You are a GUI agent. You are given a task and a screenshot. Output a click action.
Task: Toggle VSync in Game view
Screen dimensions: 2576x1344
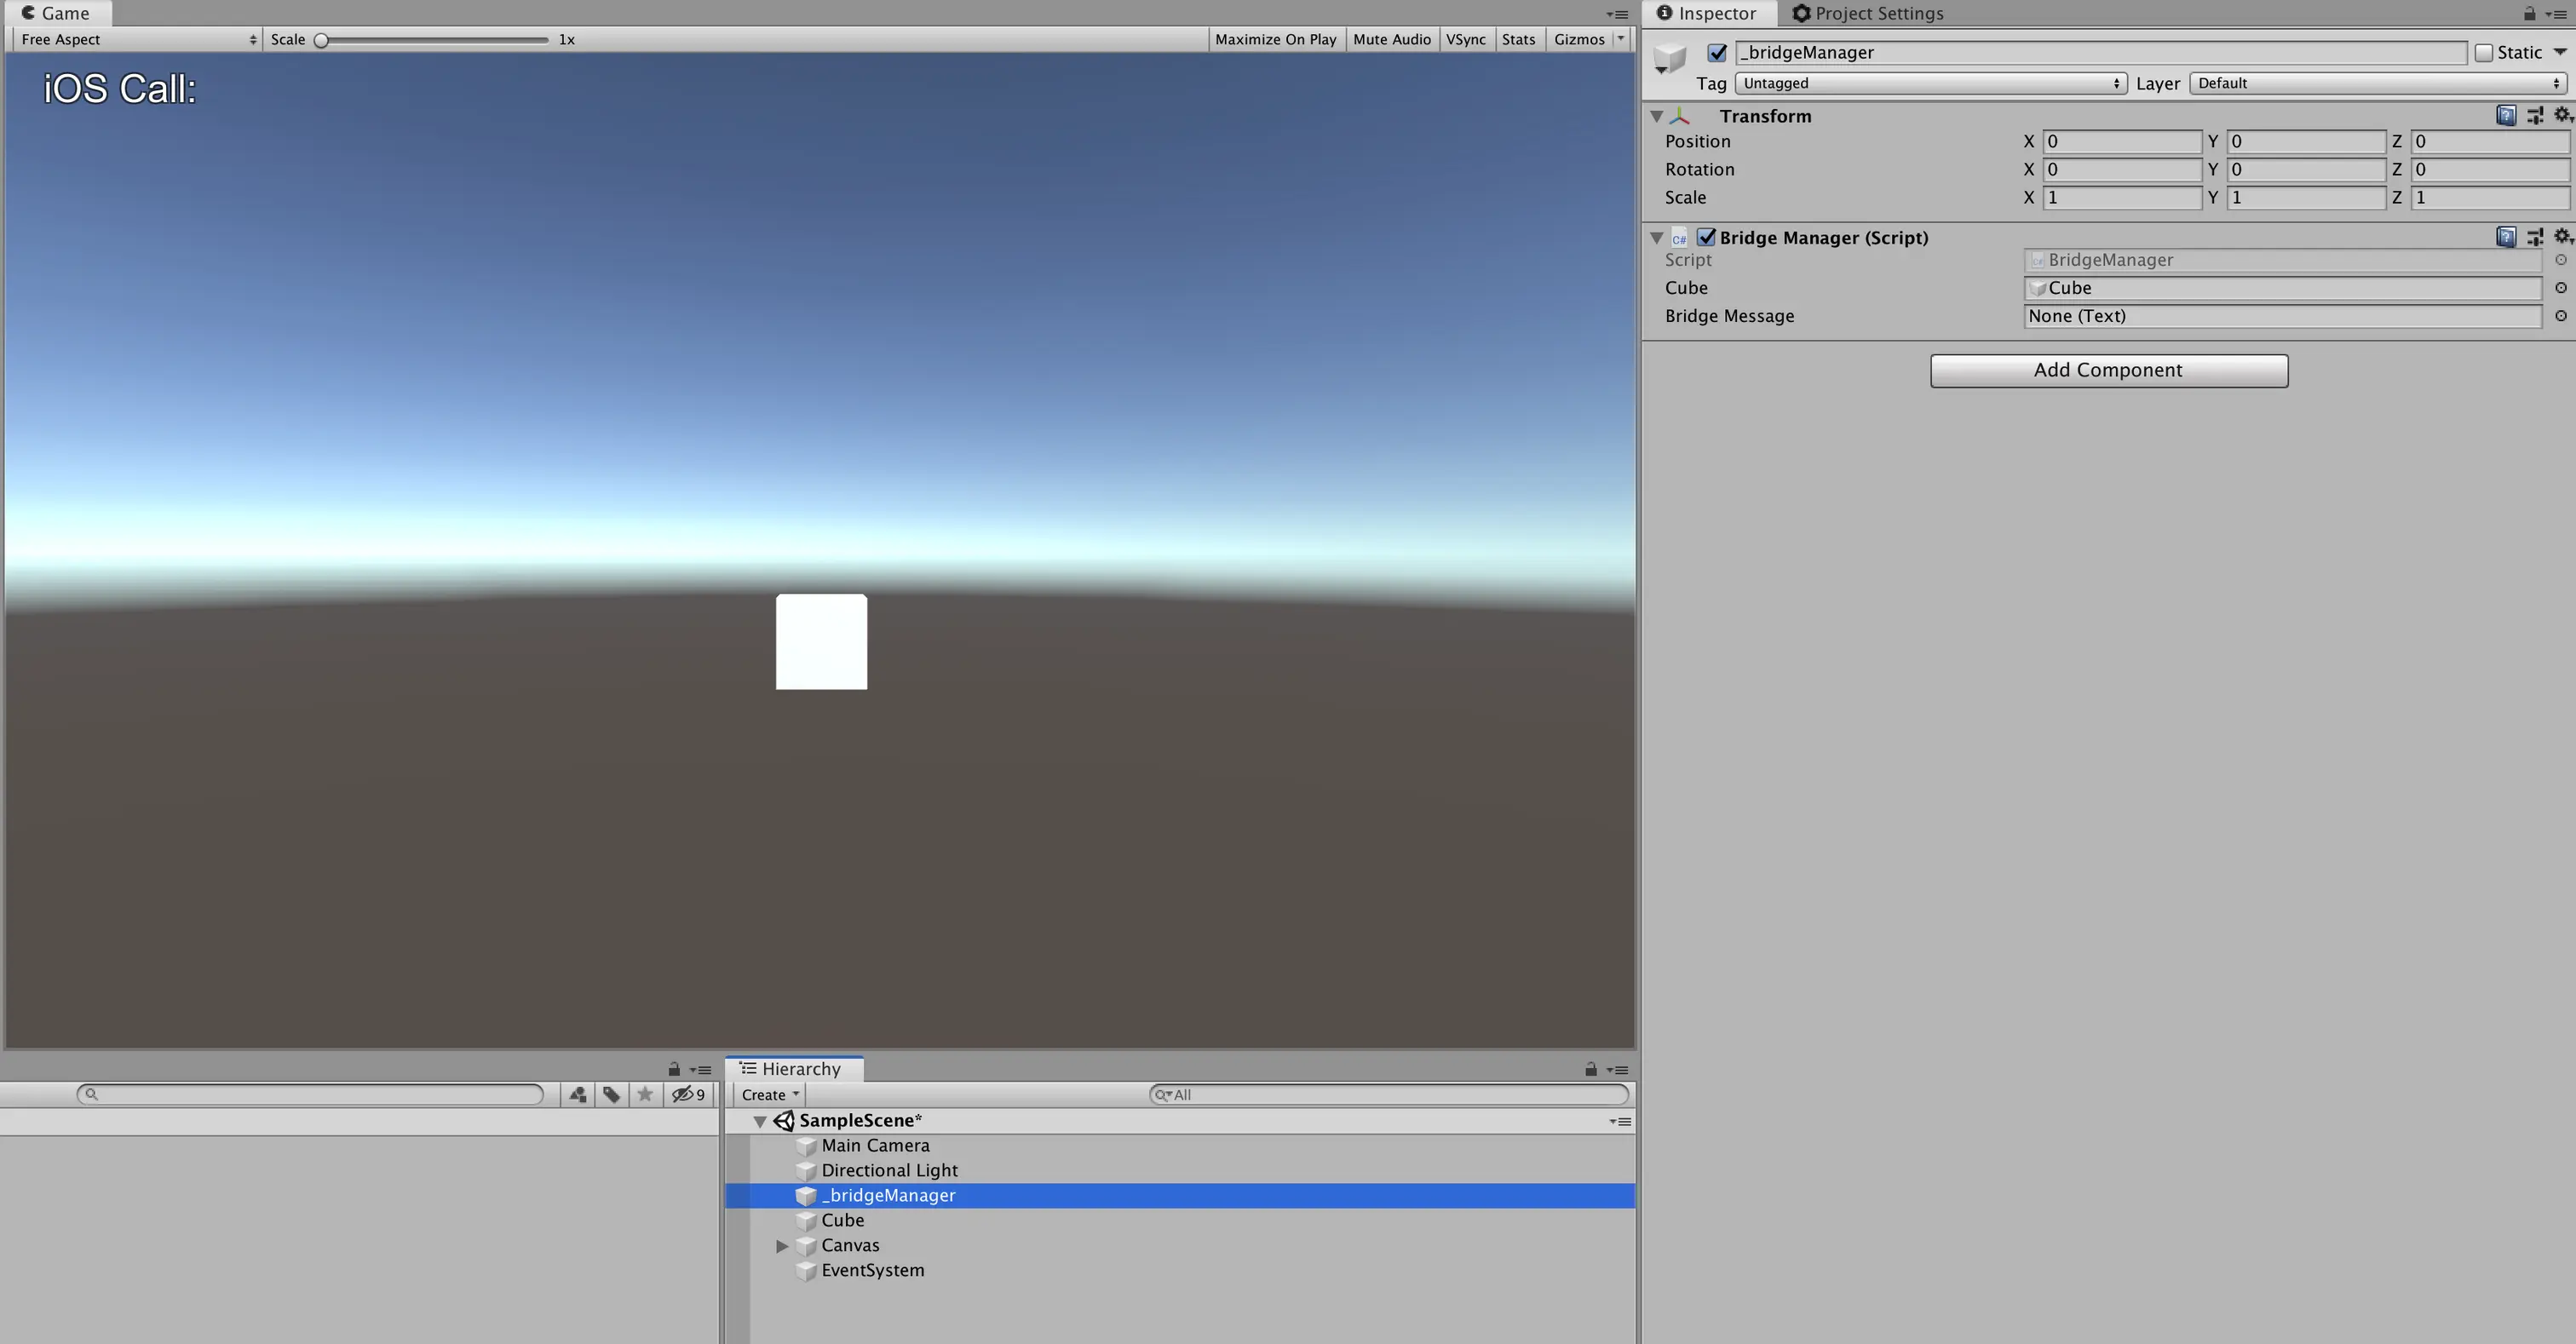tap(1465, 39)
